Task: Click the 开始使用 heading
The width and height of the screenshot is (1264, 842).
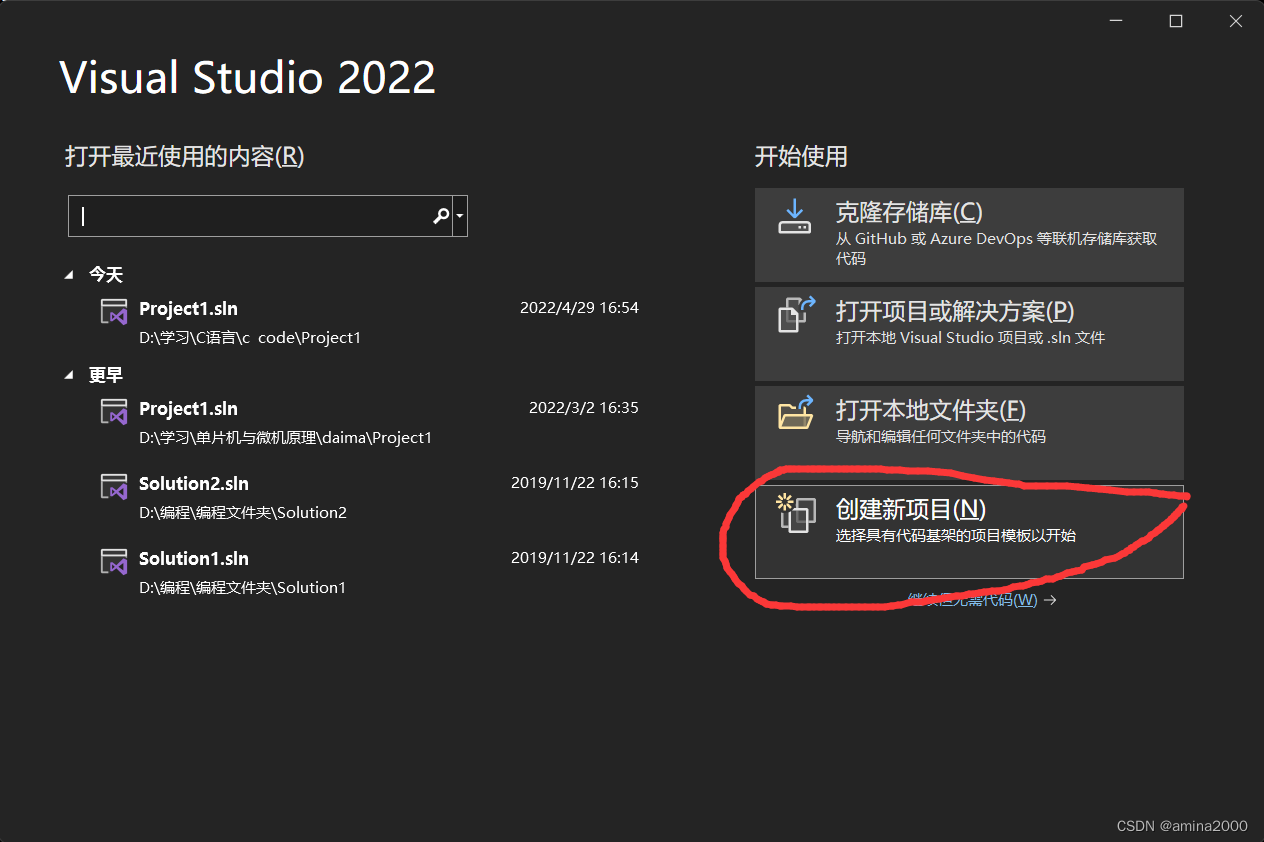Action: (801, 157)
